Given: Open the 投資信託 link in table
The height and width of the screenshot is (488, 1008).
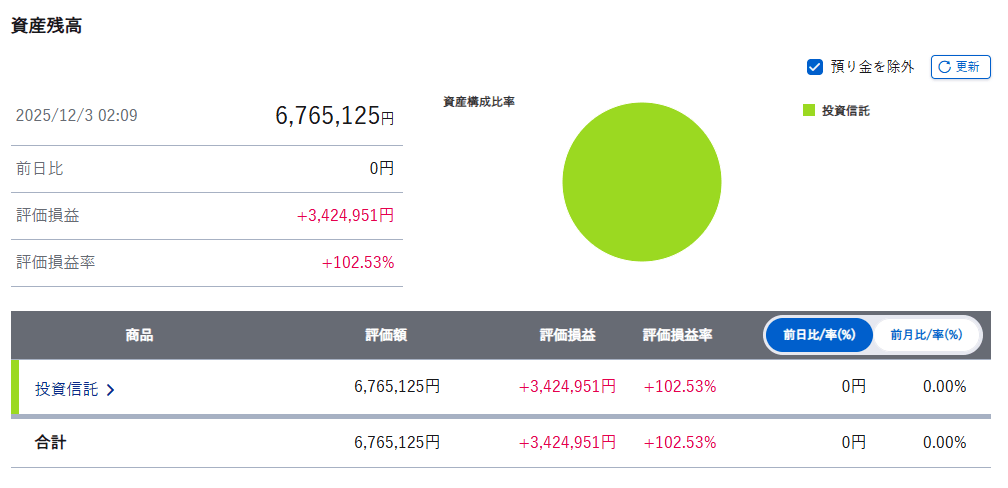Looking at the screenshot, I should [x=66, y=388].
